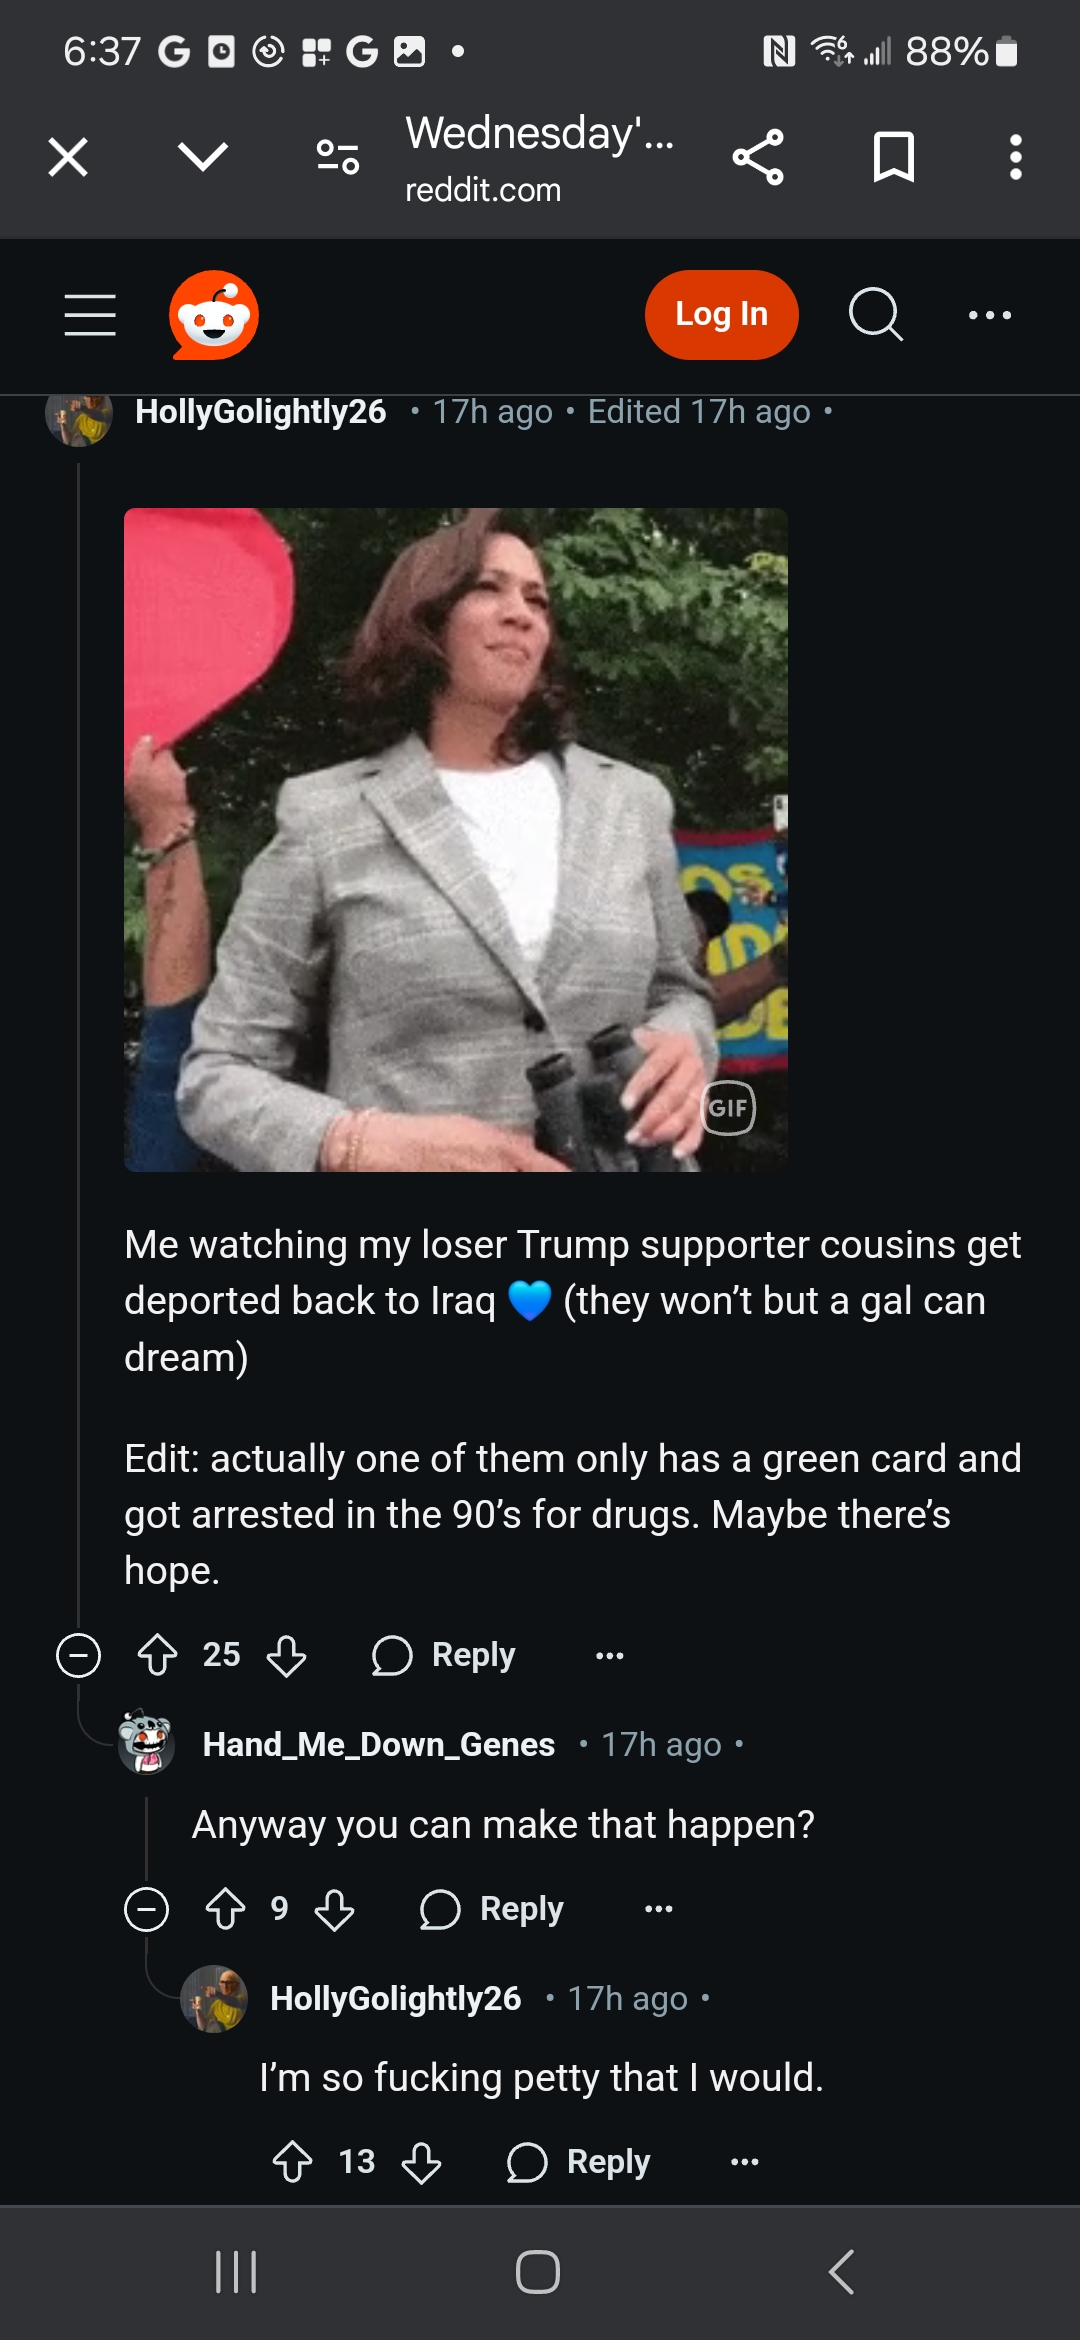
Task: Open more options on the 25-point comment
Action: 609,1655
